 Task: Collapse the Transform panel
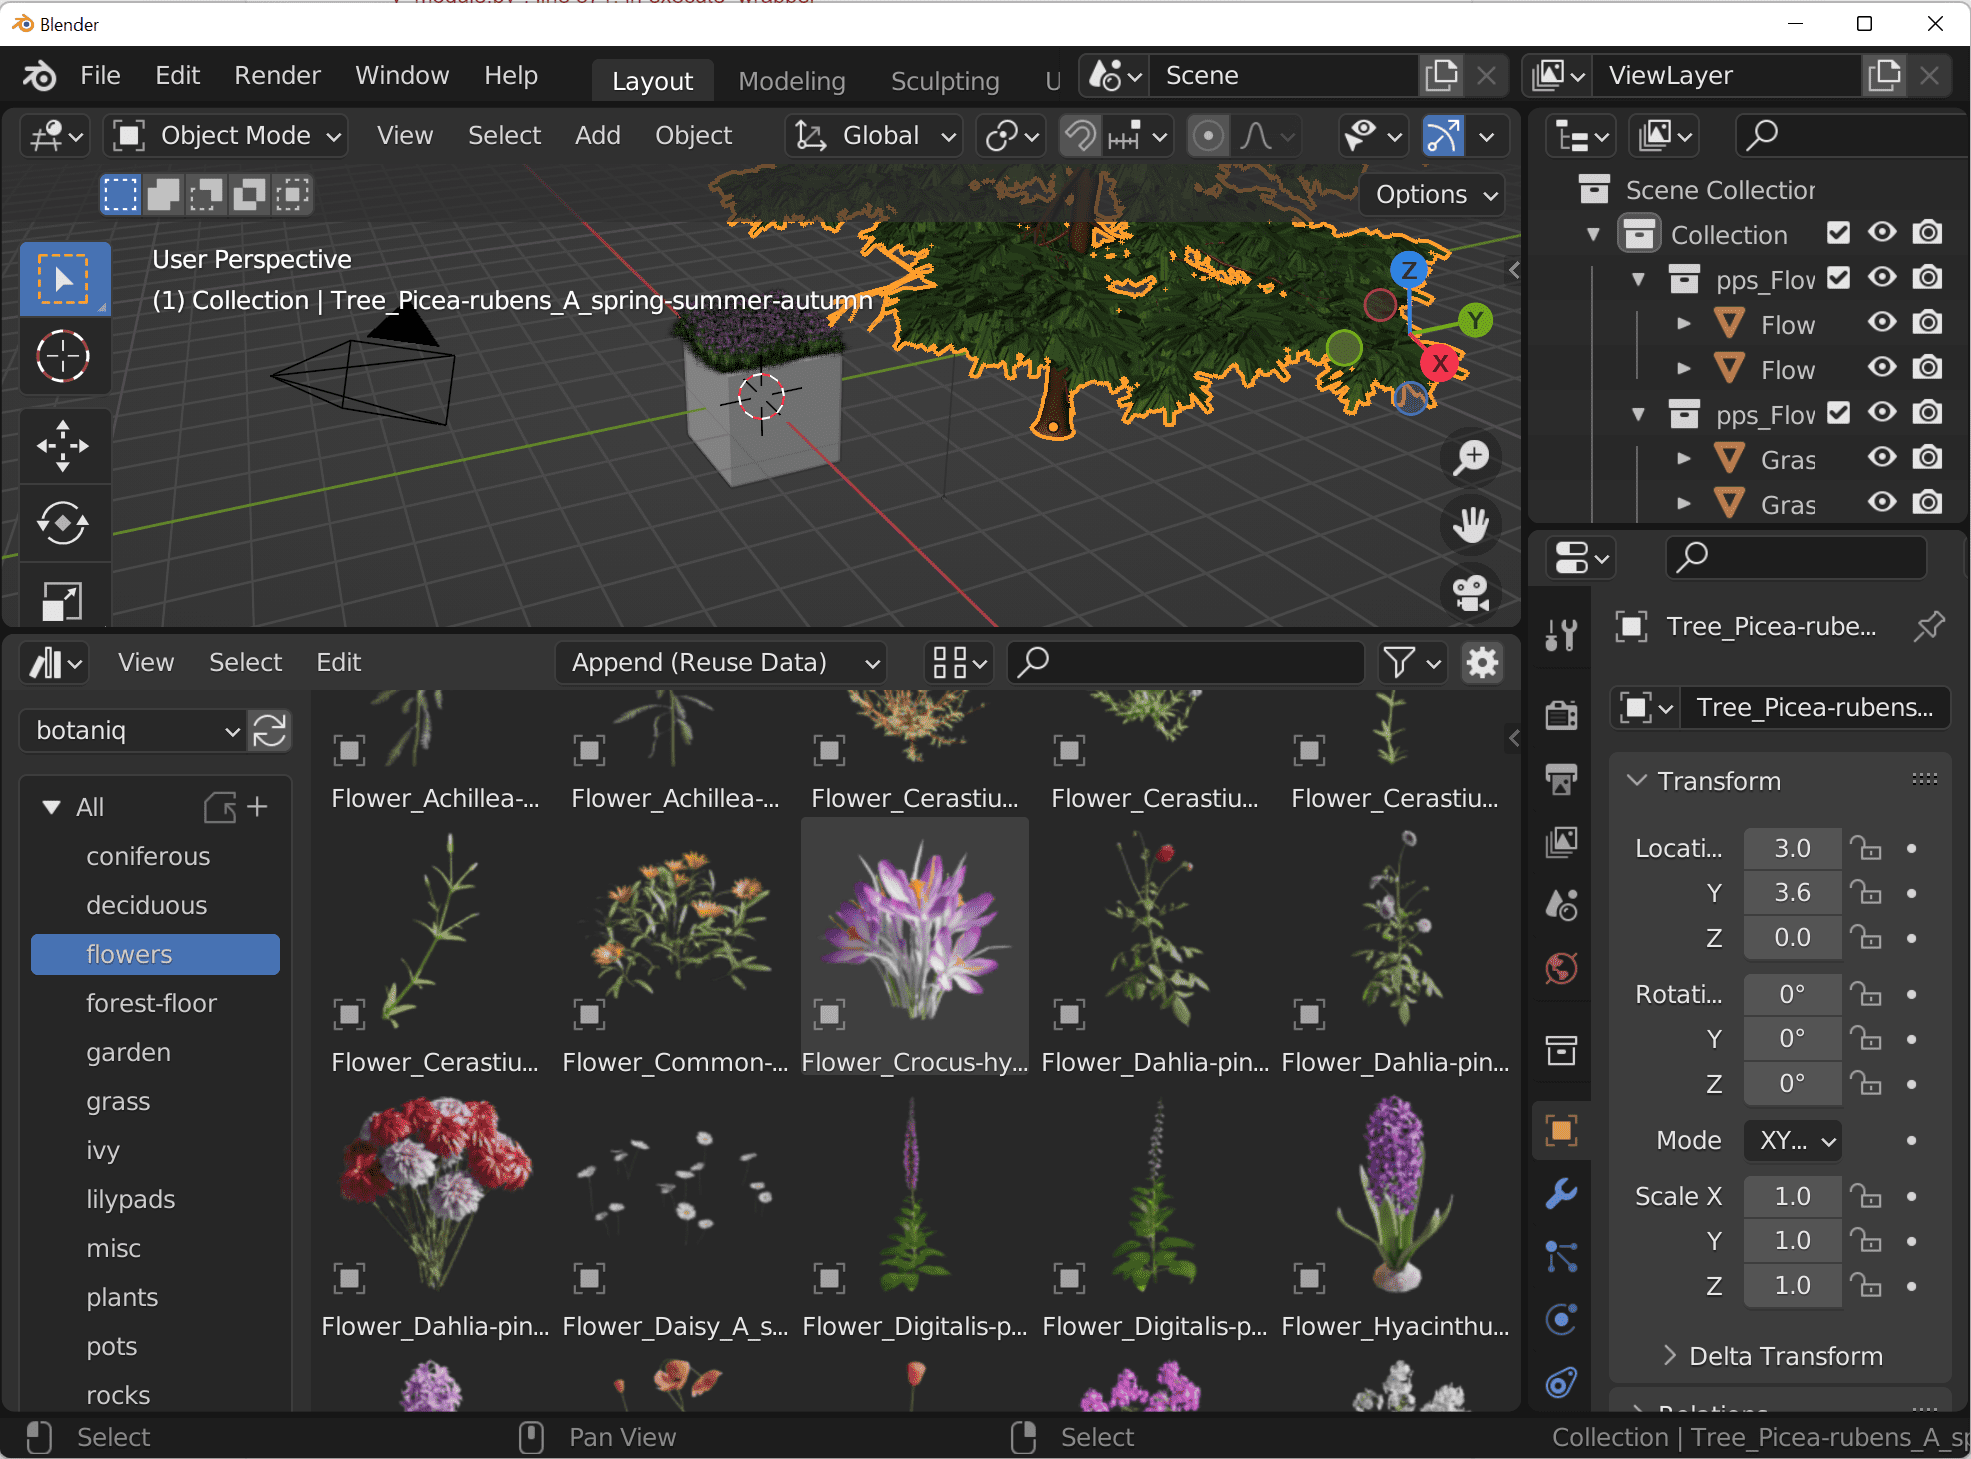(x=1636, y=781)
